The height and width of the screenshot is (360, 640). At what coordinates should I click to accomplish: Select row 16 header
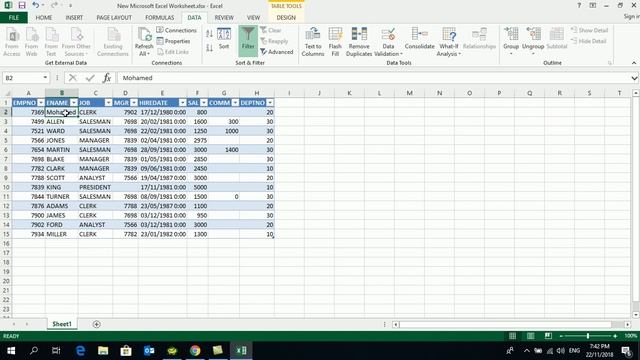tap(6, 244)
